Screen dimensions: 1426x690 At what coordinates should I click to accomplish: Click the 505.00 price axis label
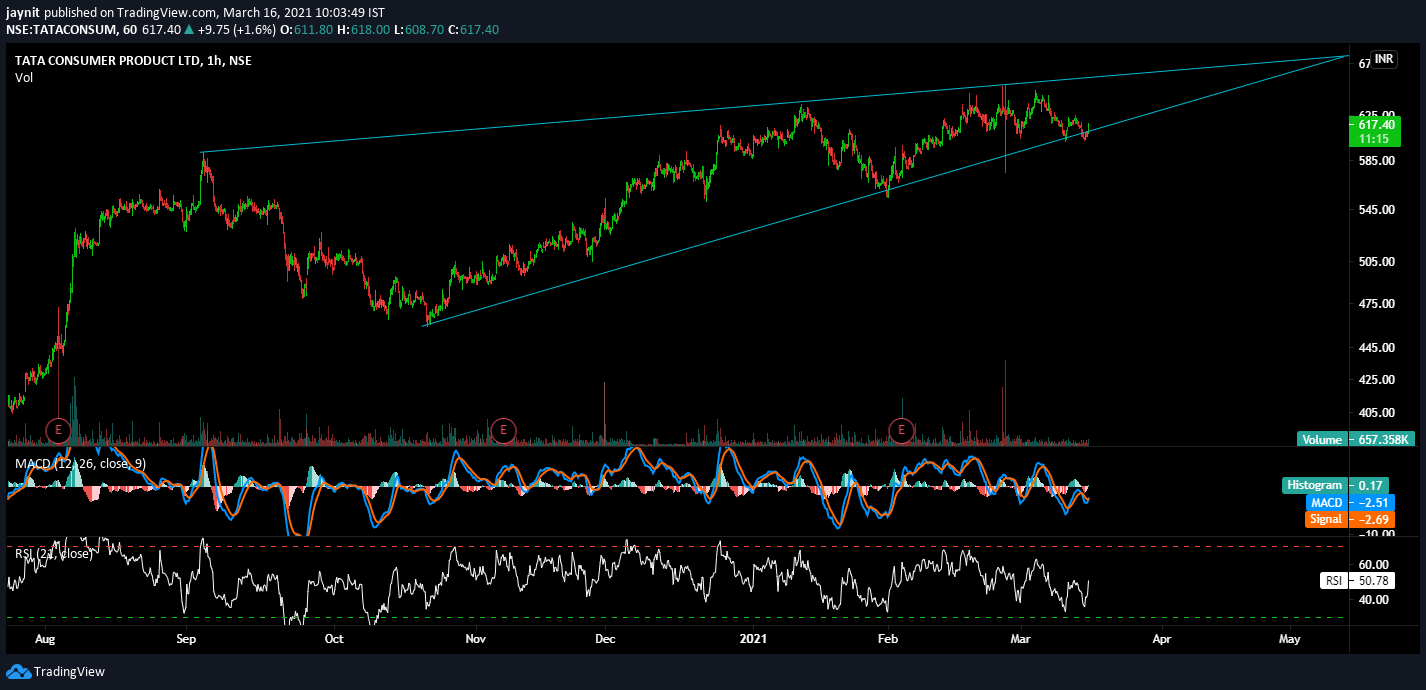point(1376,262)
